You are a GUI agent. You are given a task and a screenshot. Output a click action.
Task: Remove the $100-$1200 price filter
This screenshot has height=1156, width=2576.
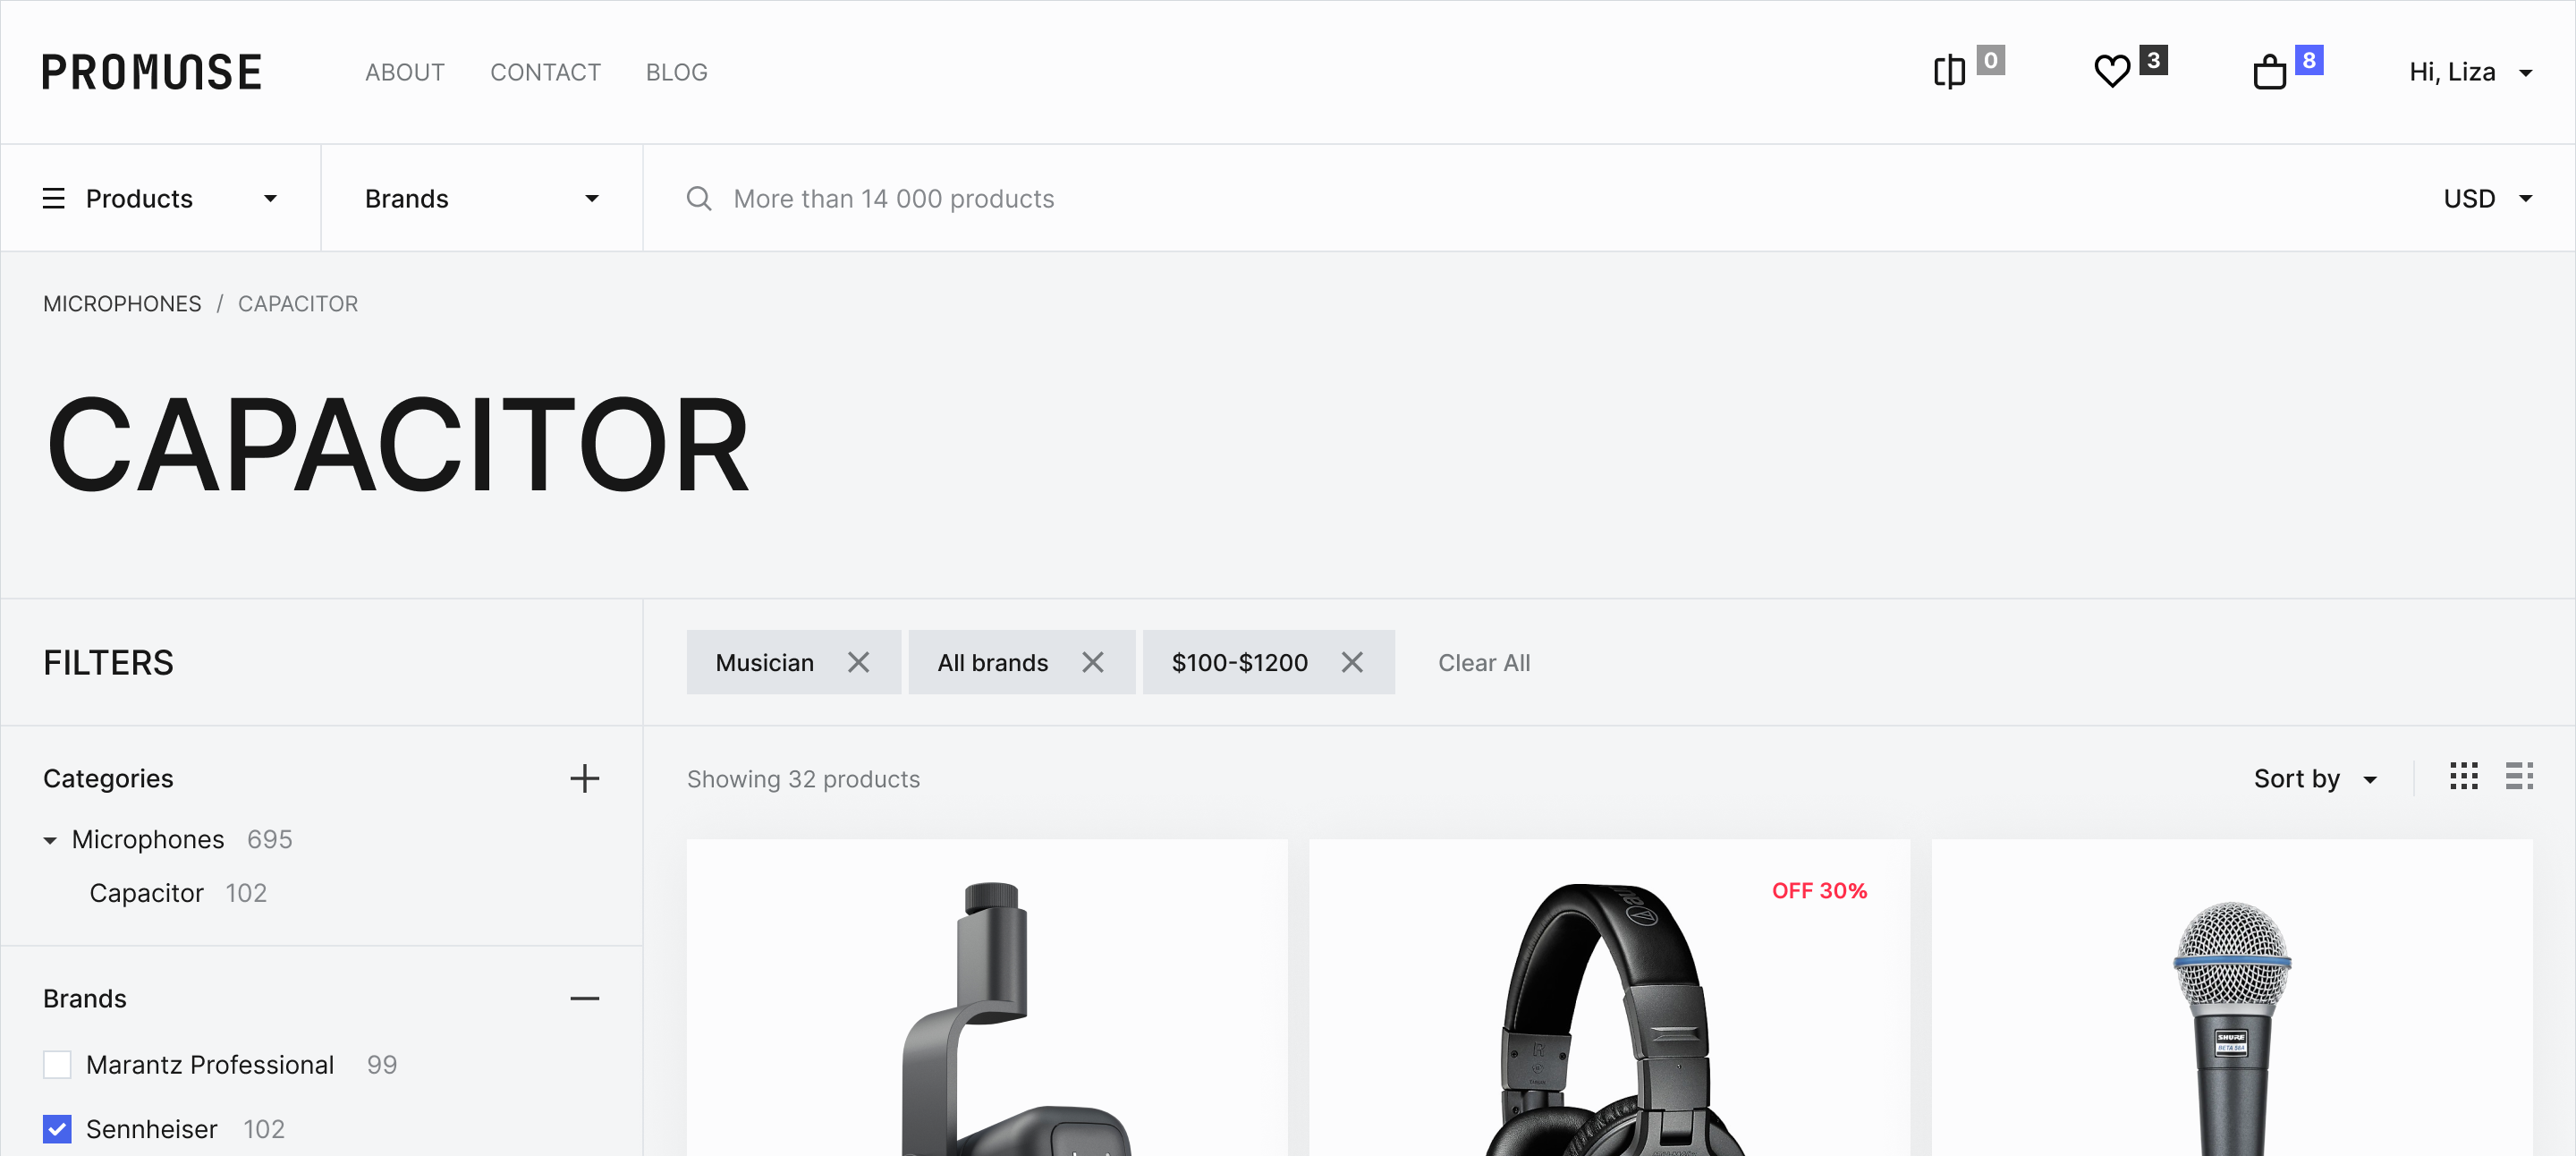click(1352, 663)
